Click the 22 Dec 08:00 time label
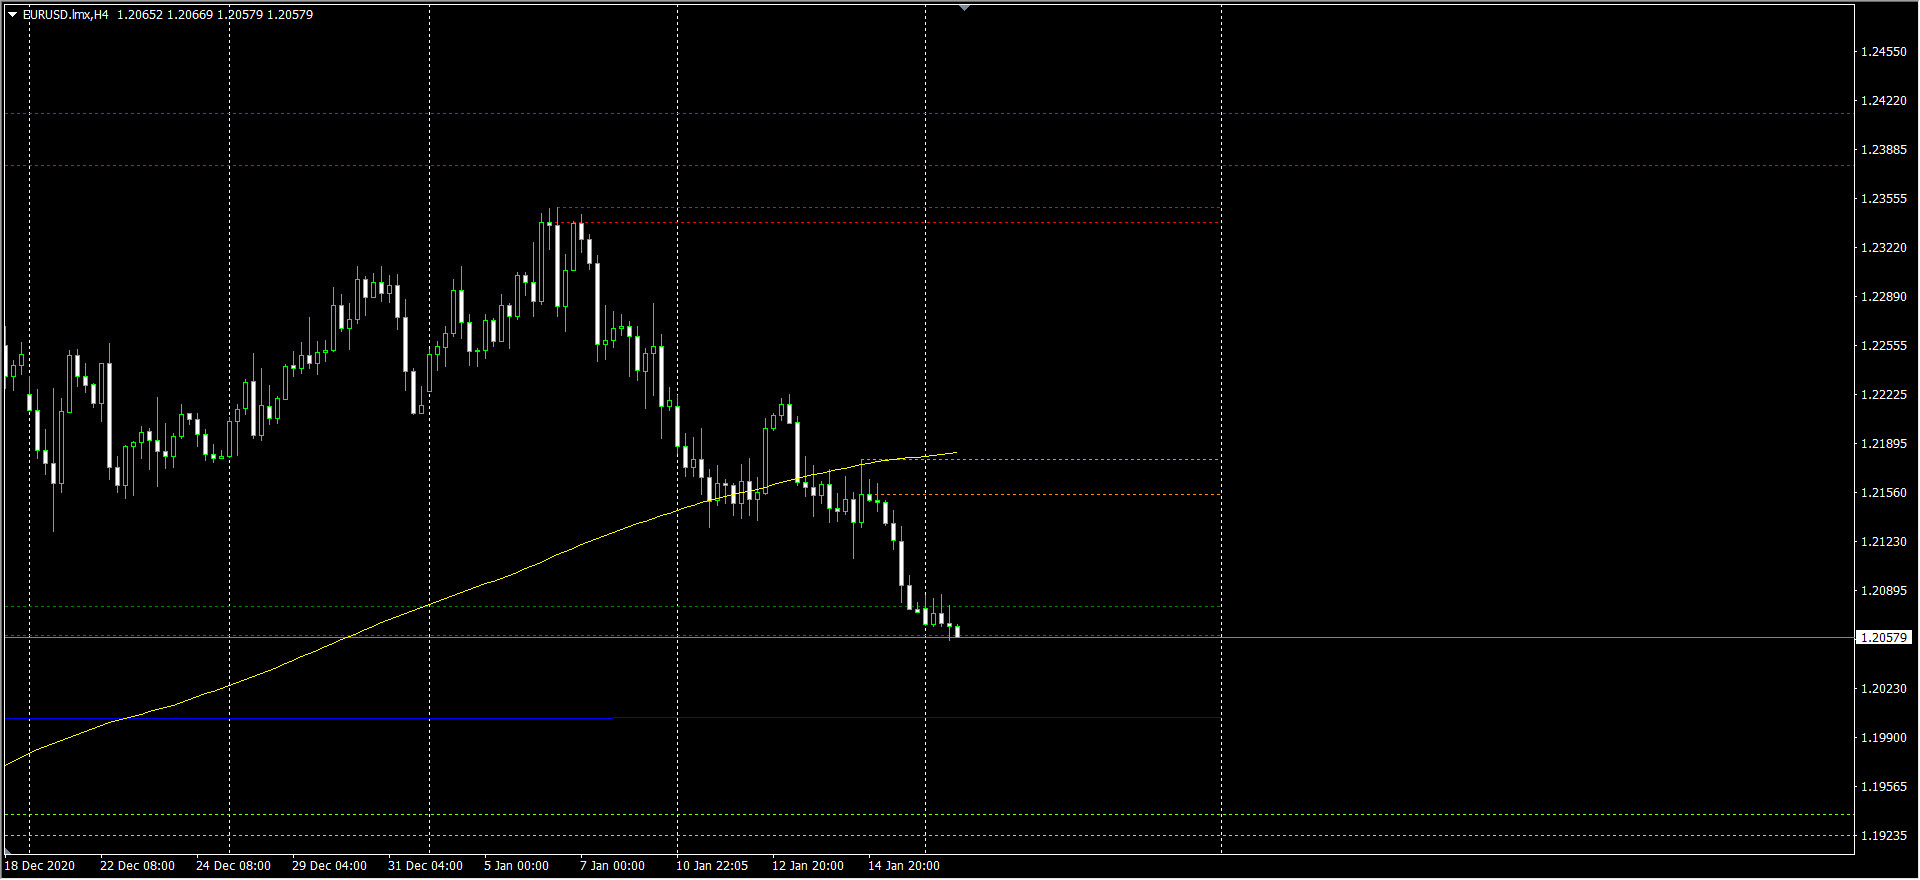 (x=137, y=866)
